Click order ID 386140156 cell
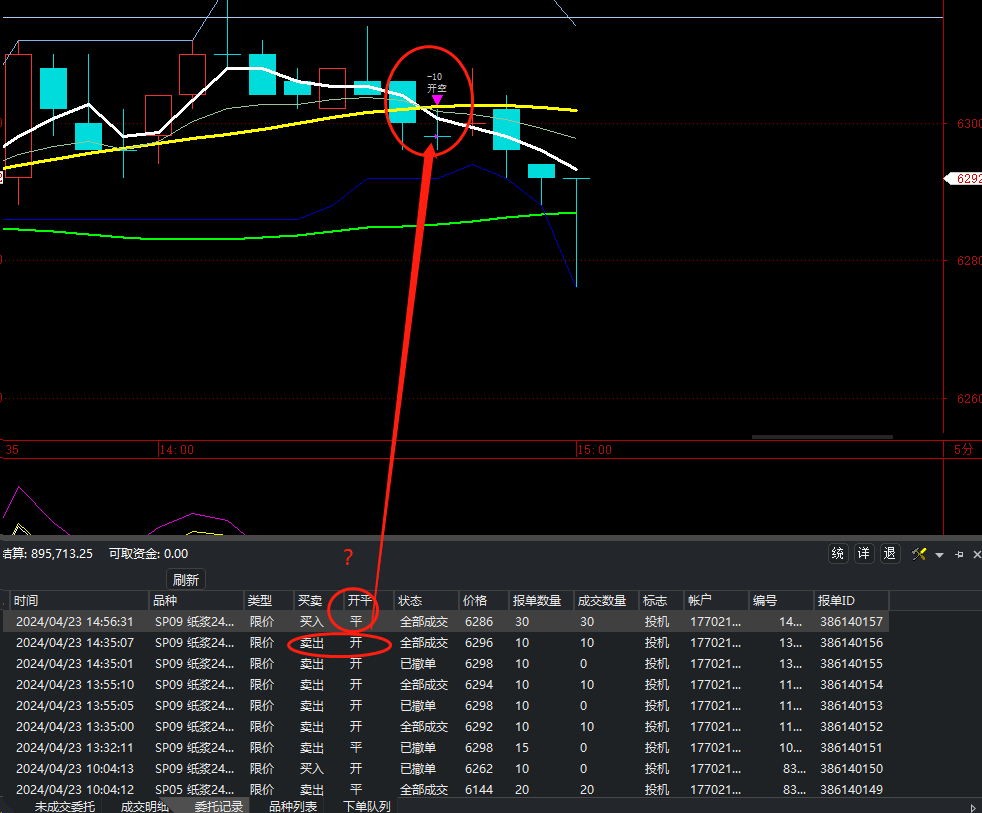The image size is (982, 813). (x=851, y=643)
